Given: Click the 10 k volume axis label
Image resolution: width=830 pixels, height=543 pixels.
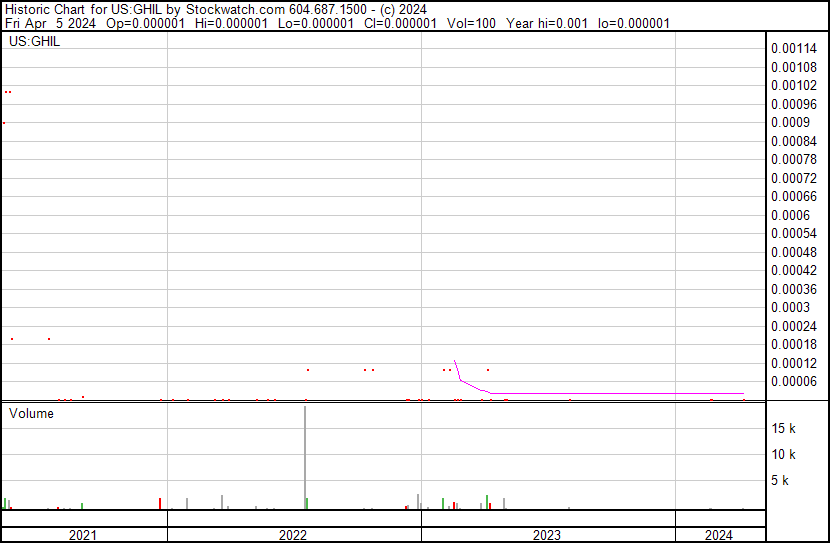Looking at the screenshot, I should 783,454.
